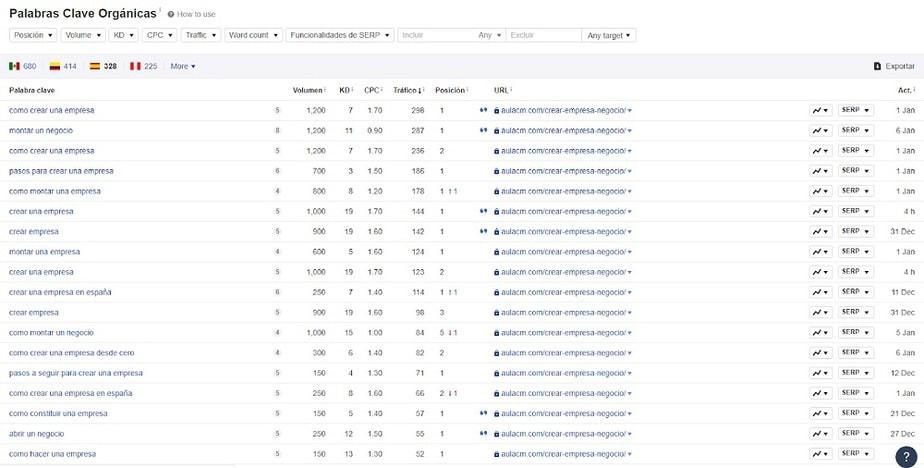
Task: Select the Spain flag tab with 328
Action: pos(103,67)
